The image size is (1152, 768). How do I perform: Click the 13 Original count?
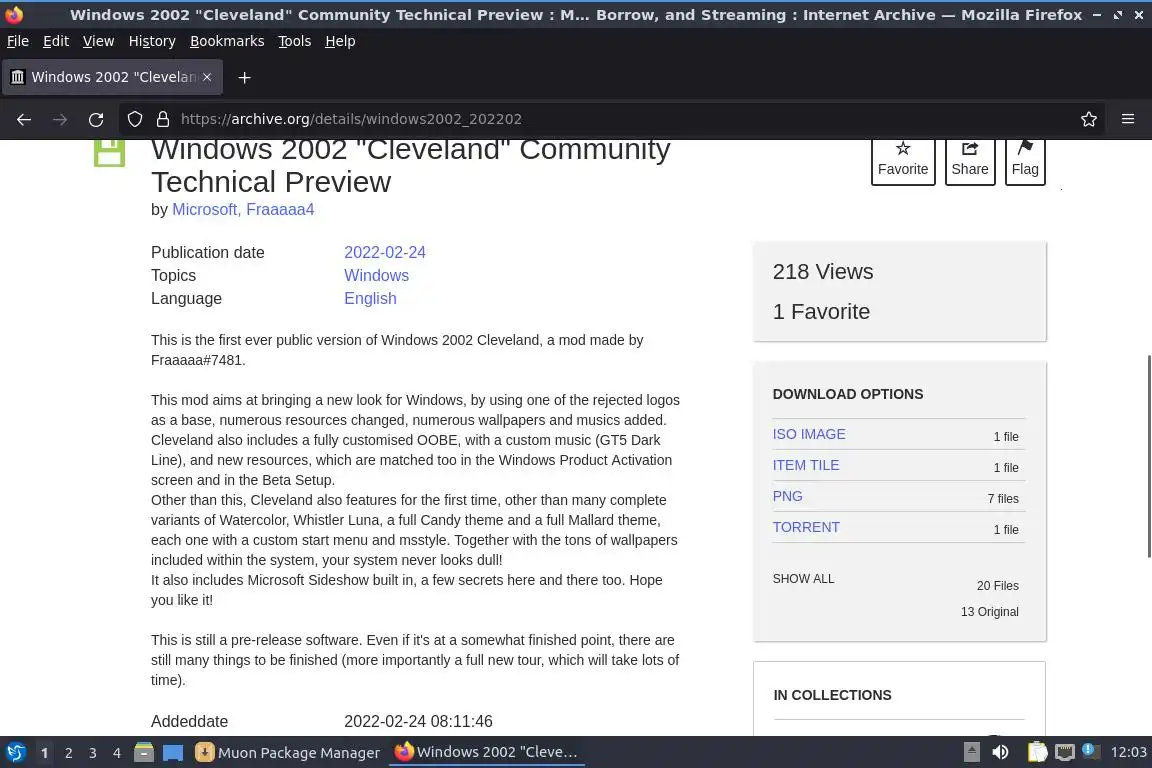(990, 611)
